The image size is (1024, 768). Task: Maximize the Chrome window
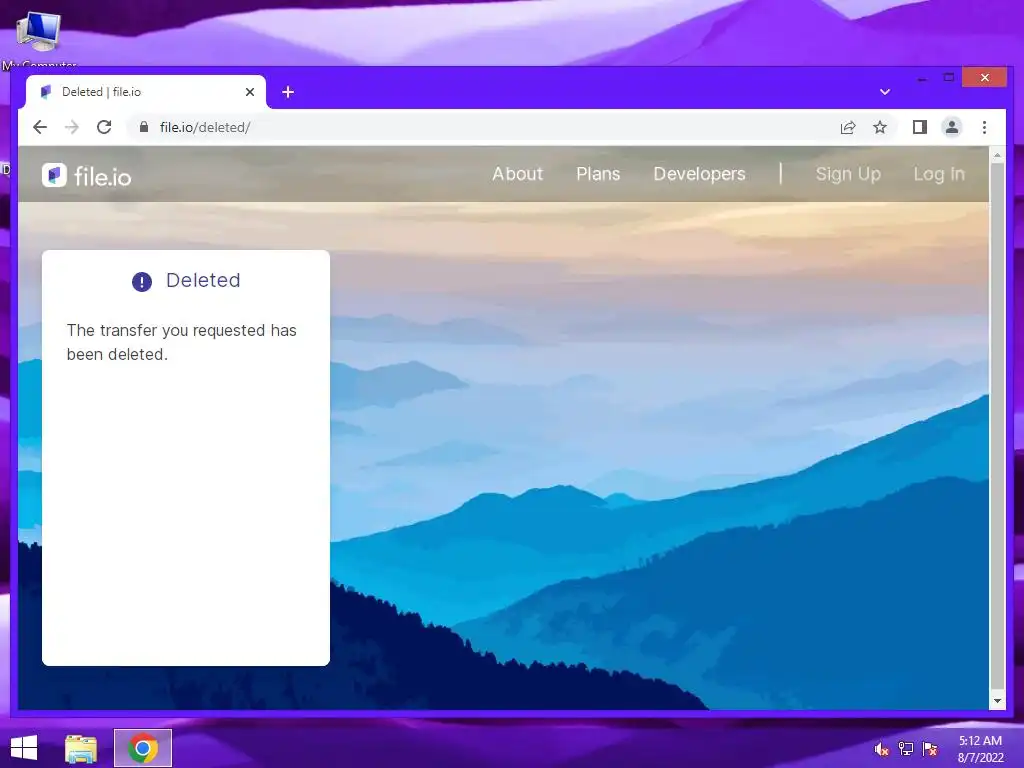[x=949, y=78]
